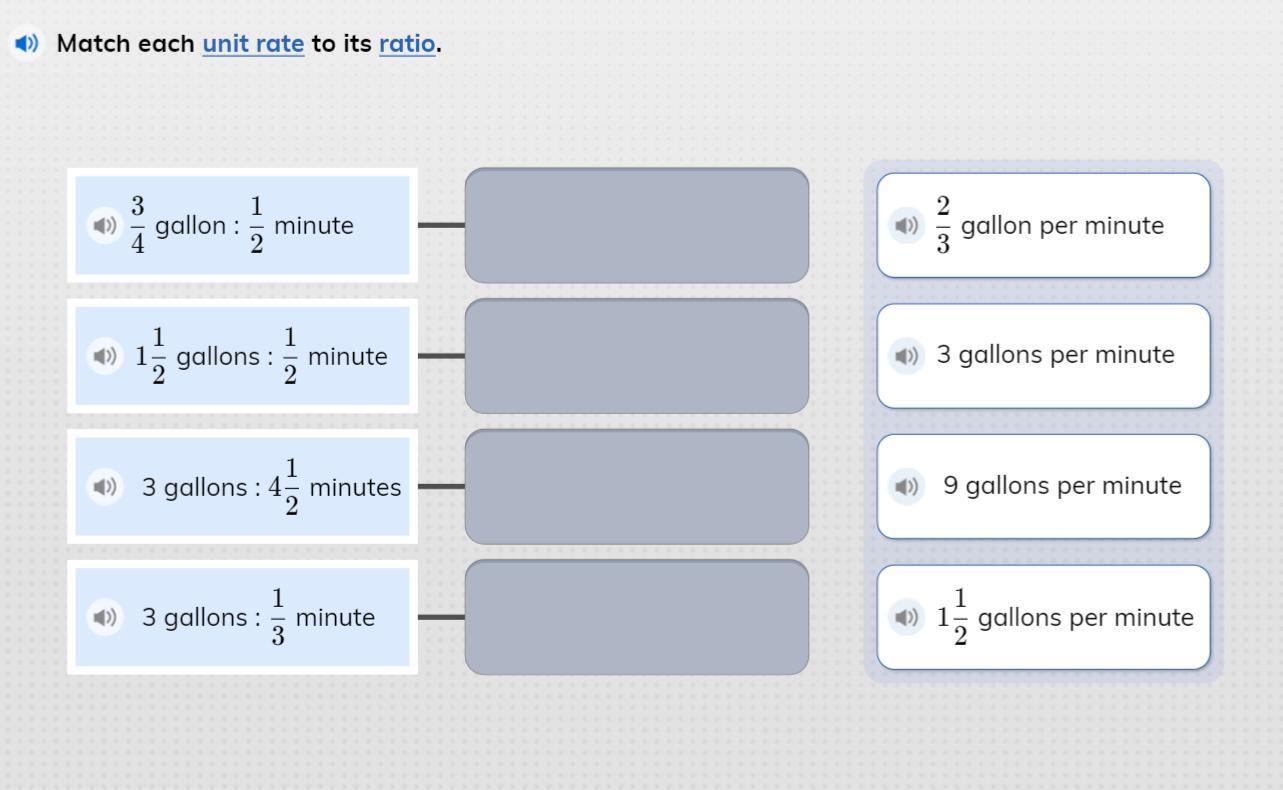Play audio for 1 1/2 gallons : 1/2 minute
Viewport: 1283px width, 790px height.
(x=104, y=355)
